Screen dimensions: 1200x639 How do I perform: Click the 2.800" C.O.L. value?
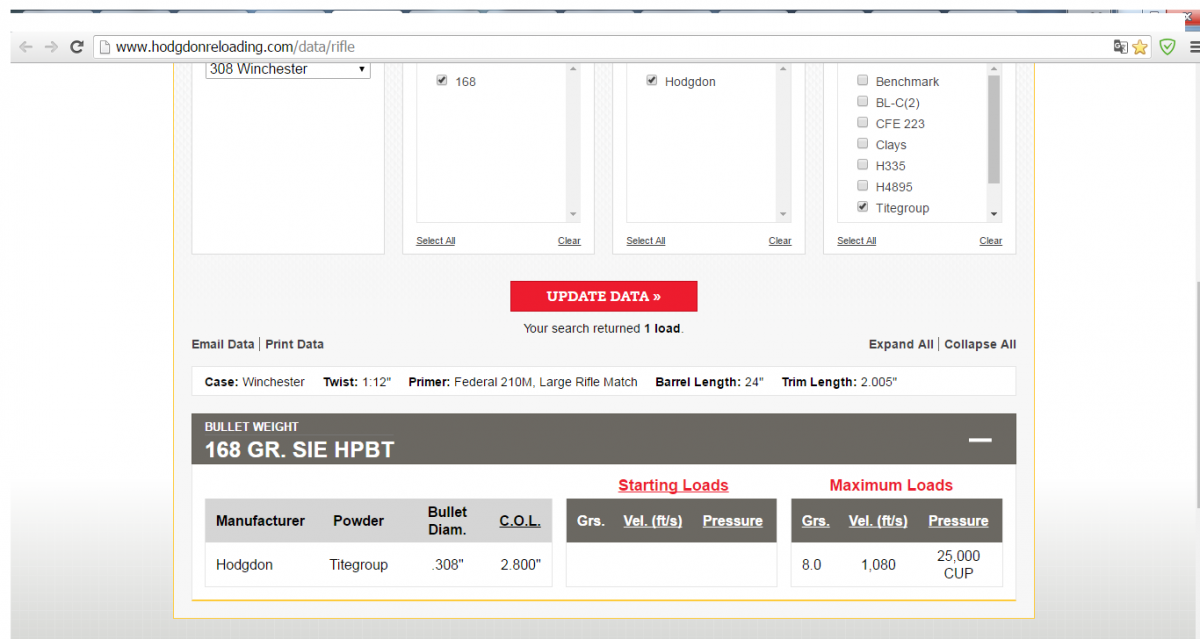coord(520,565)
